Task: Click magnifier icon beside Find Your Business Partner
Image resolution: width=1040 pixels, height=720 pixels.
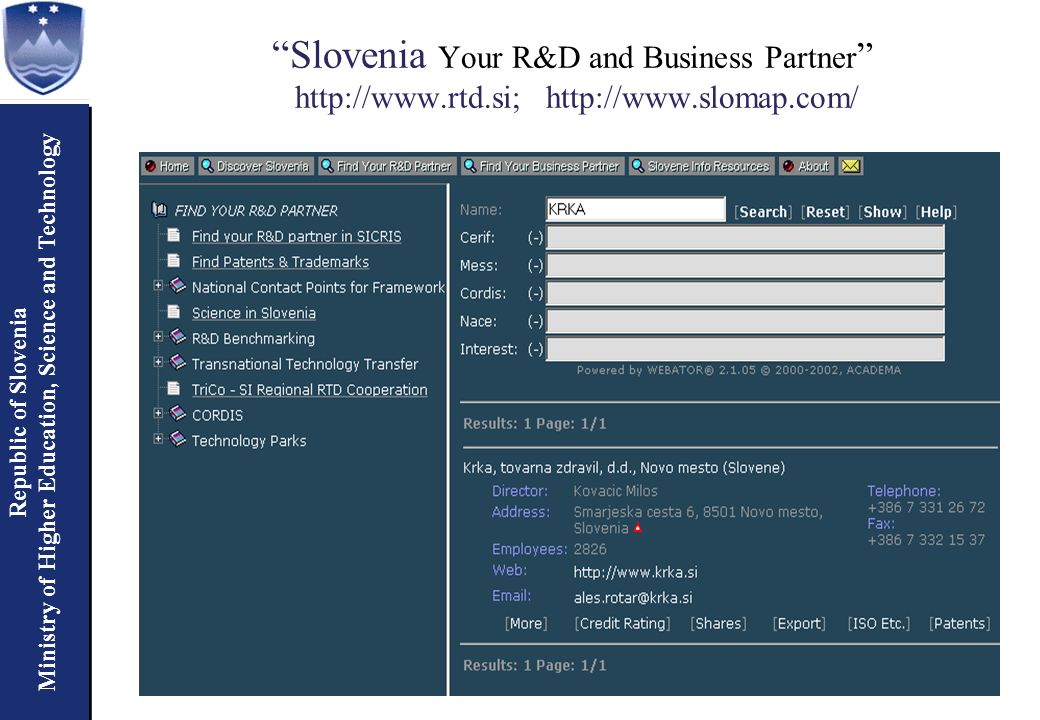Action: [x=470, y=166]
